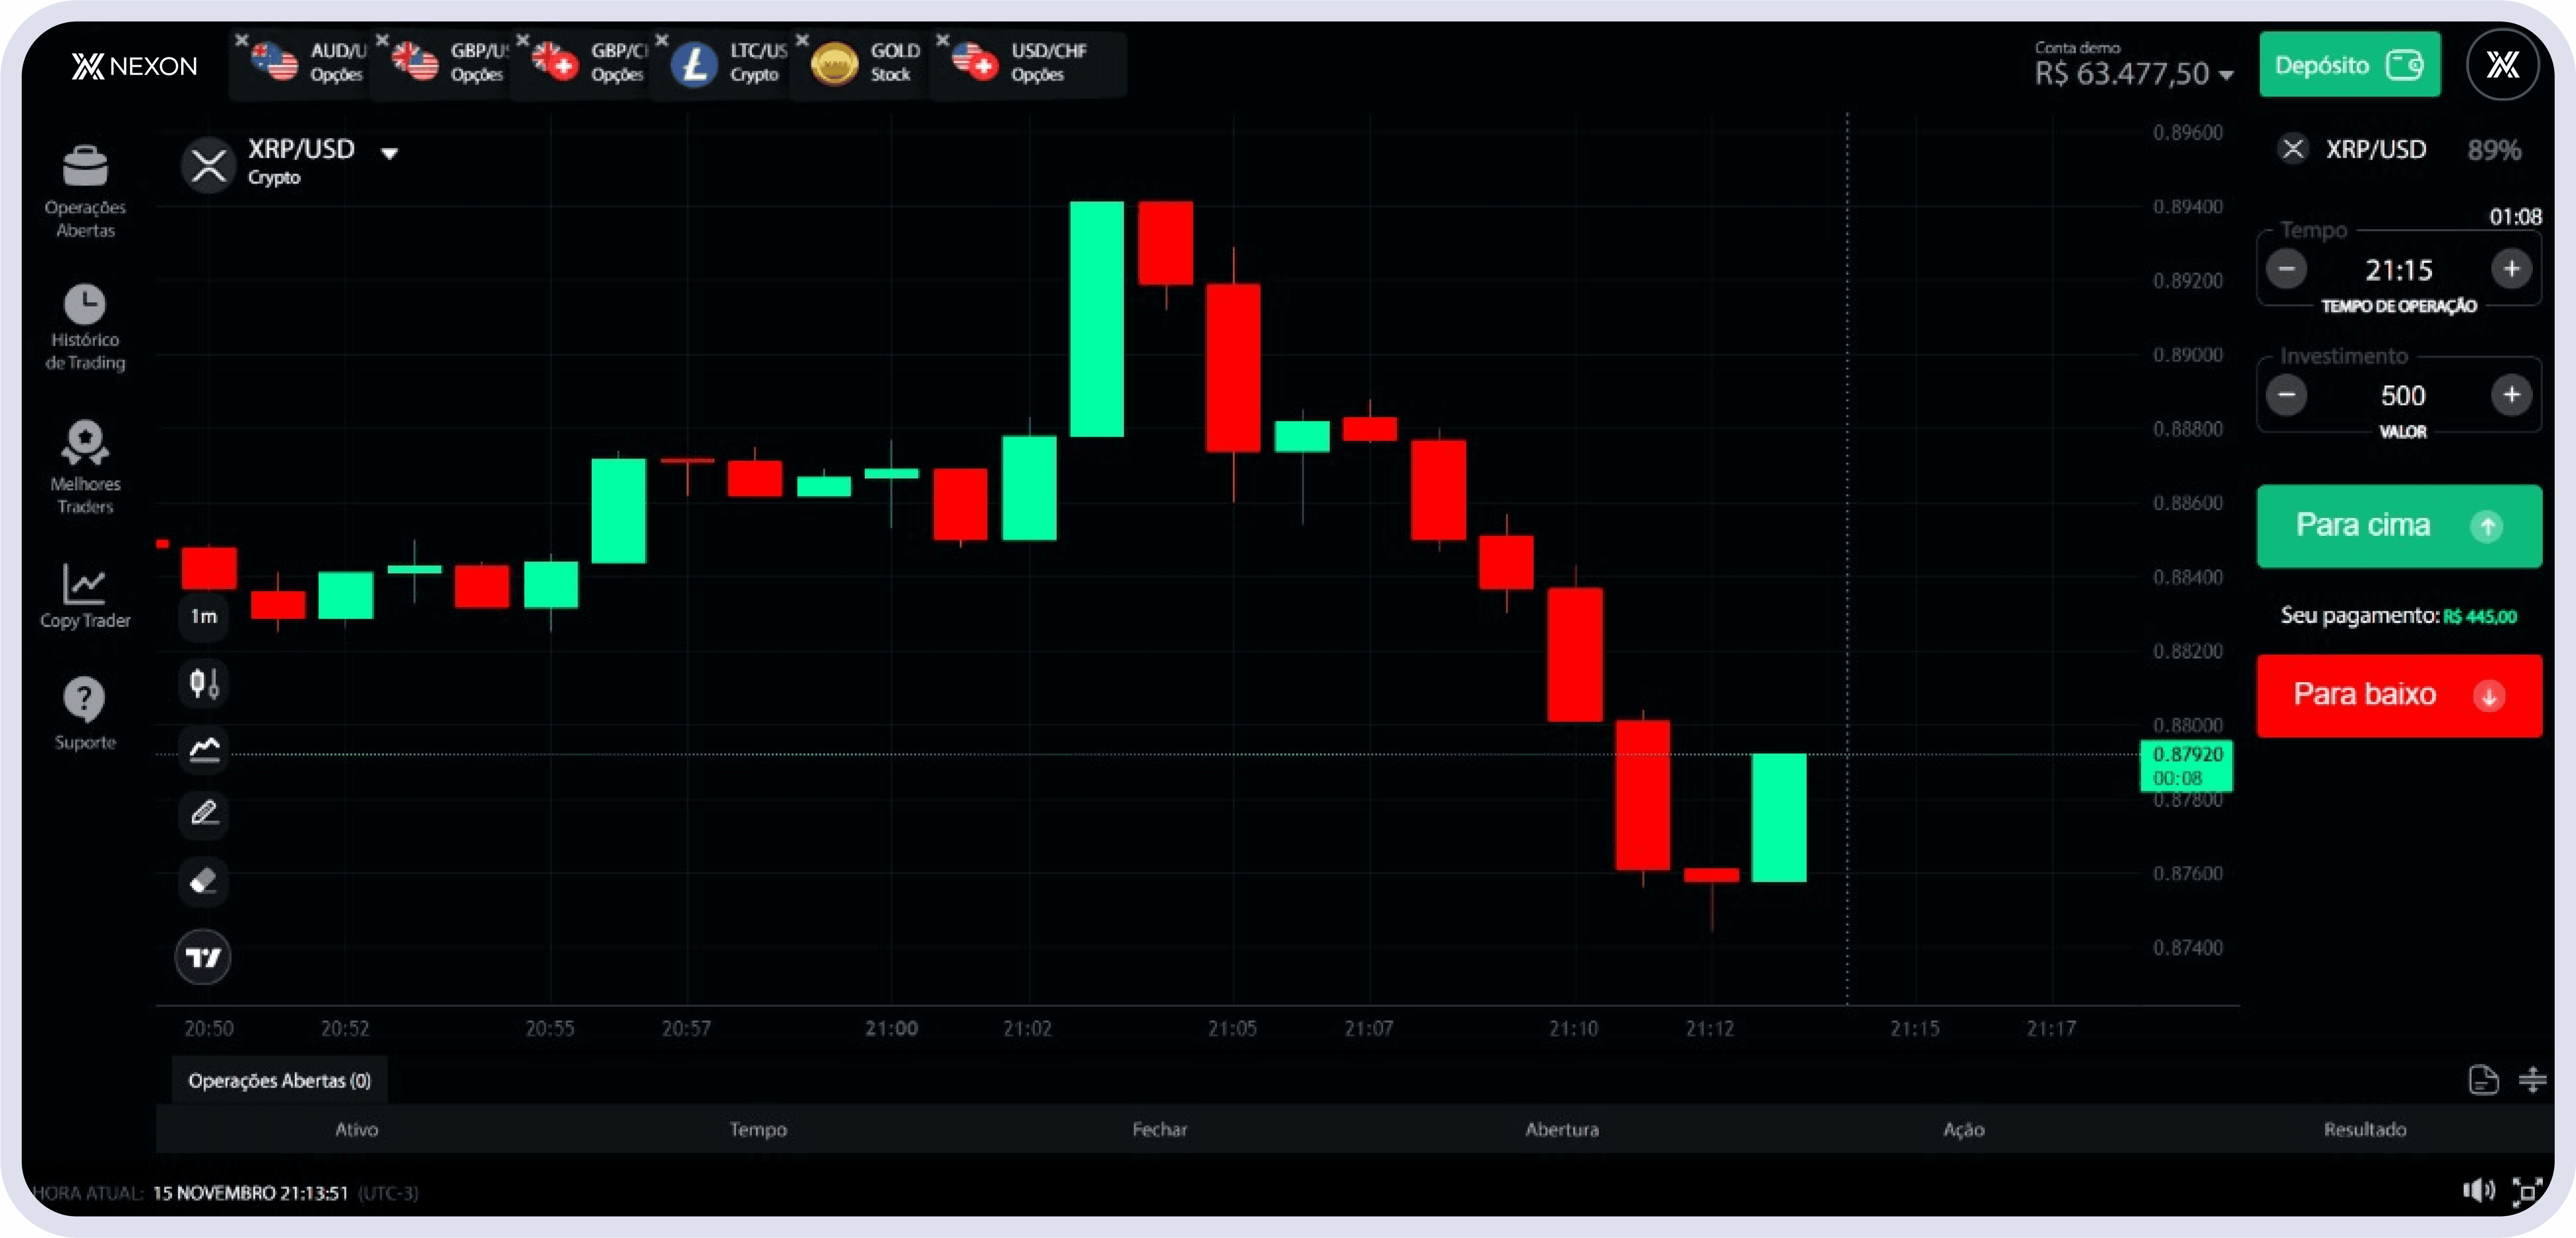Click the Suporte help icon

click(85, 699)
